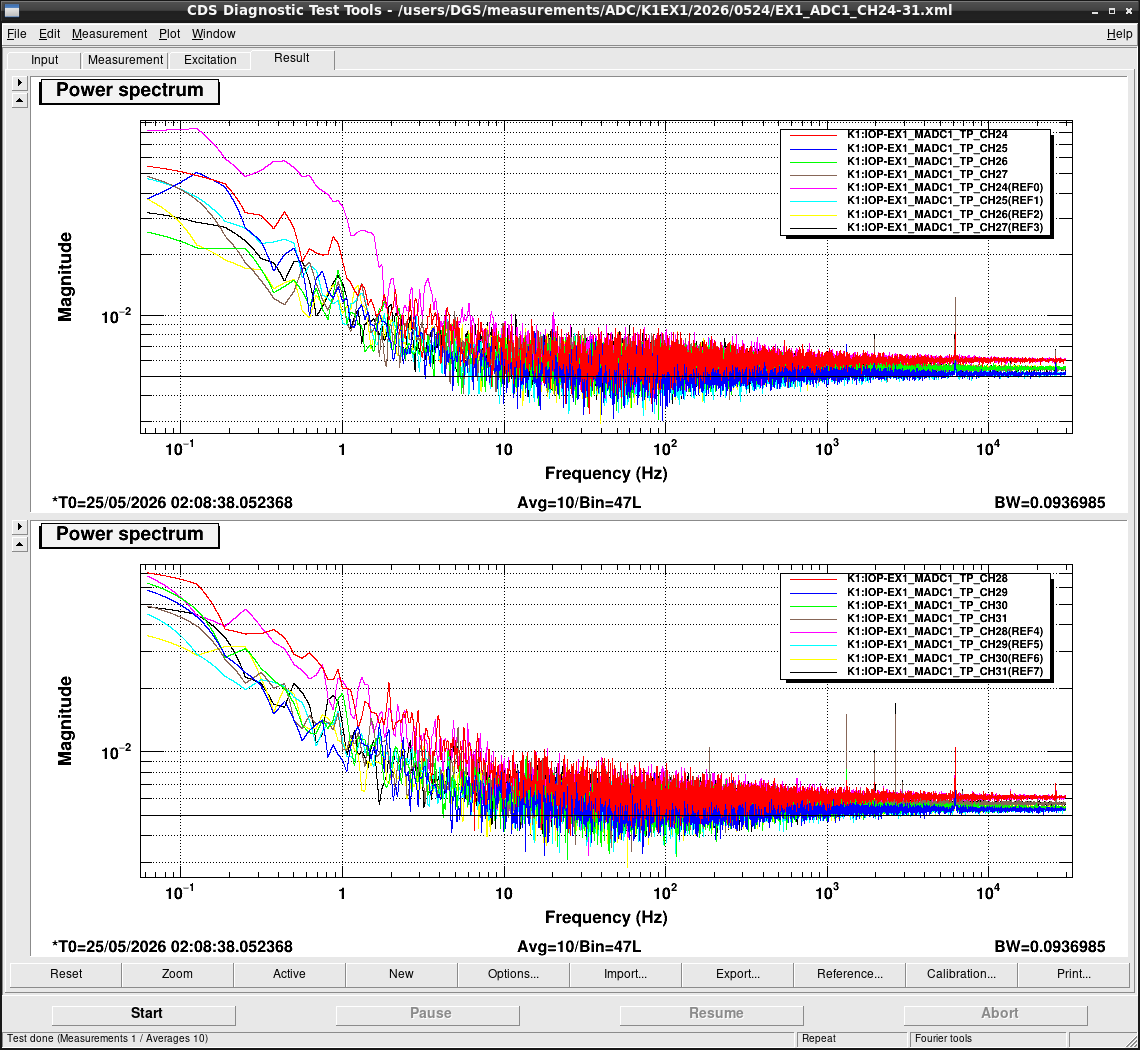Click the right-arrow icon beside bottom Power spectrum
Viewport: 1140px width, 1050px height.
tap(20, 526)
